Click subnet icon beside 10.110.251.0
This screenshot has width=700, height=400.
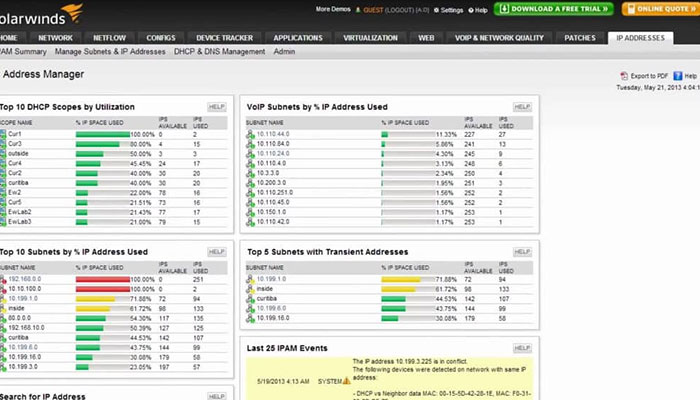(x=250, y=193)
